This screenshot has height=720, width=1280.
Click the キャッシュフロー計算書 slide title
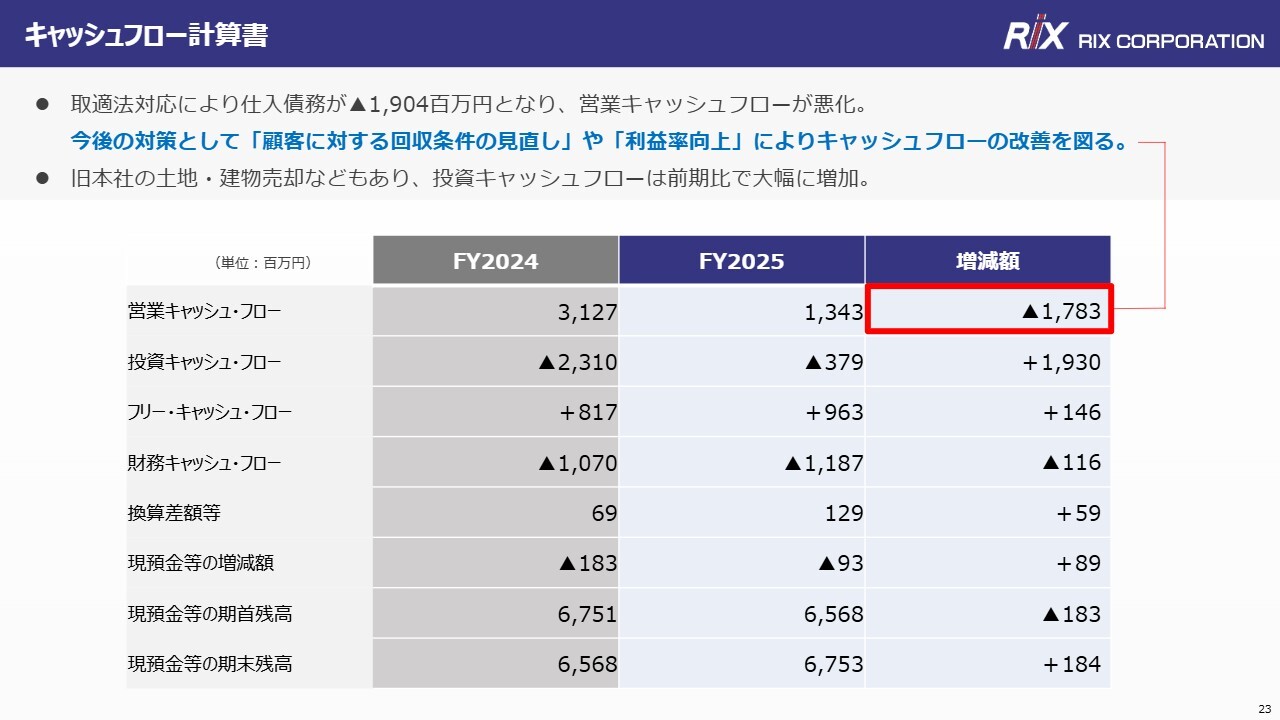146,36
